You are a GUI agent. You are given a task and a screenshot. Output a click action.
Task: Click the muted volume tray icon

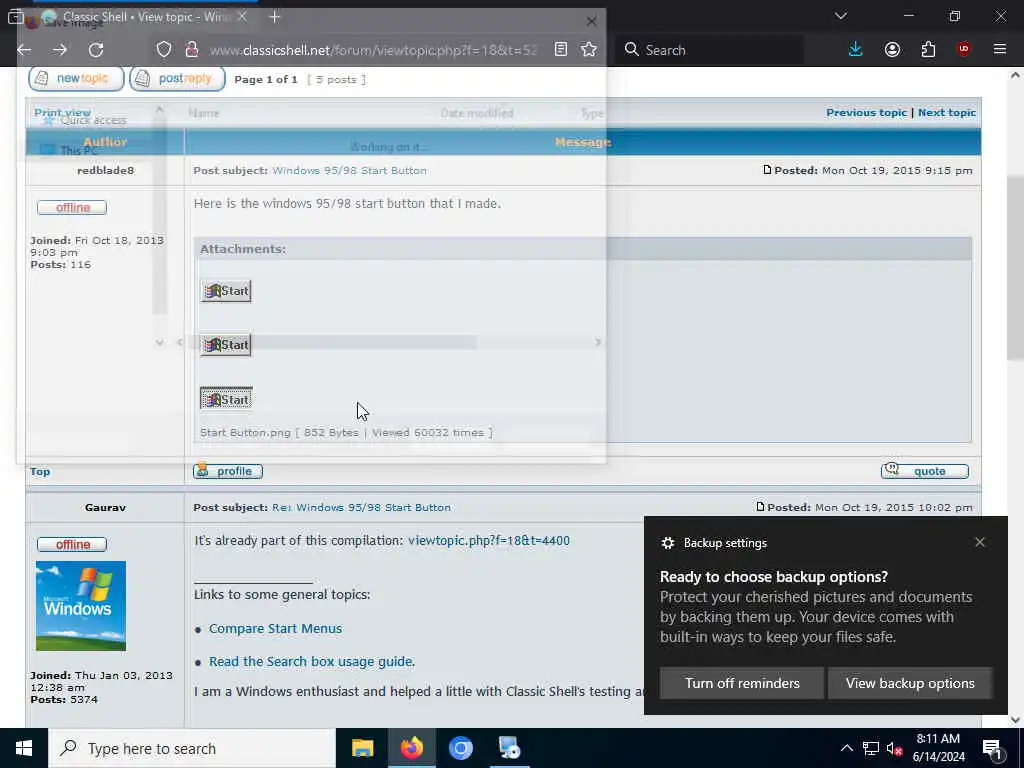895,748
